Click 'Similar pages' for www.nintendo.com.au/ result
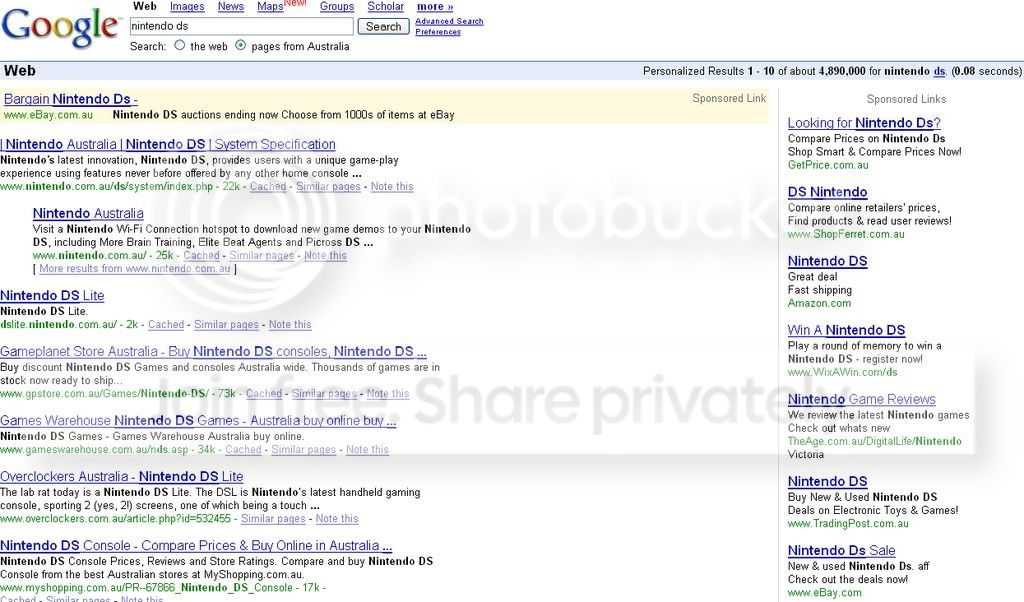 pyautogui.click(x=261, y=255)
